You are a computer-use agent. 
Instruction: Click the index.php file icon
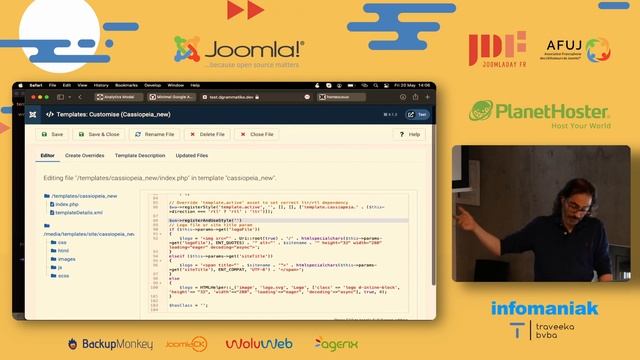(52, 204)
